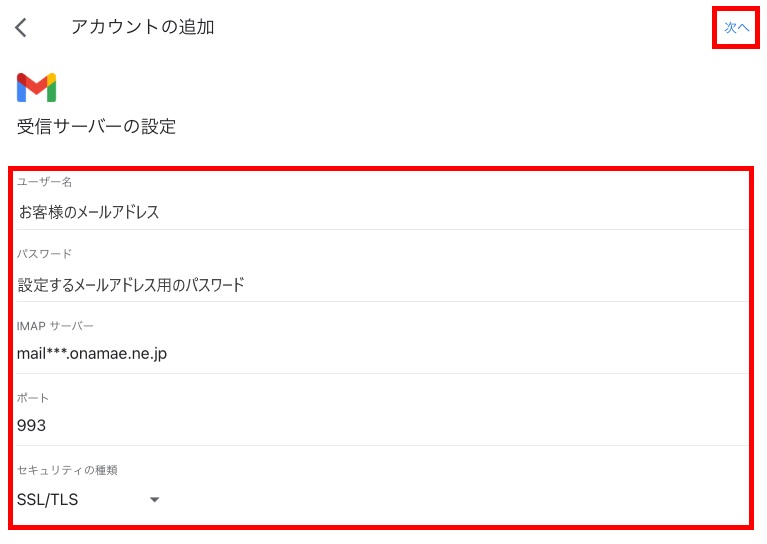Click the セキュリティの種類 label

67,470
